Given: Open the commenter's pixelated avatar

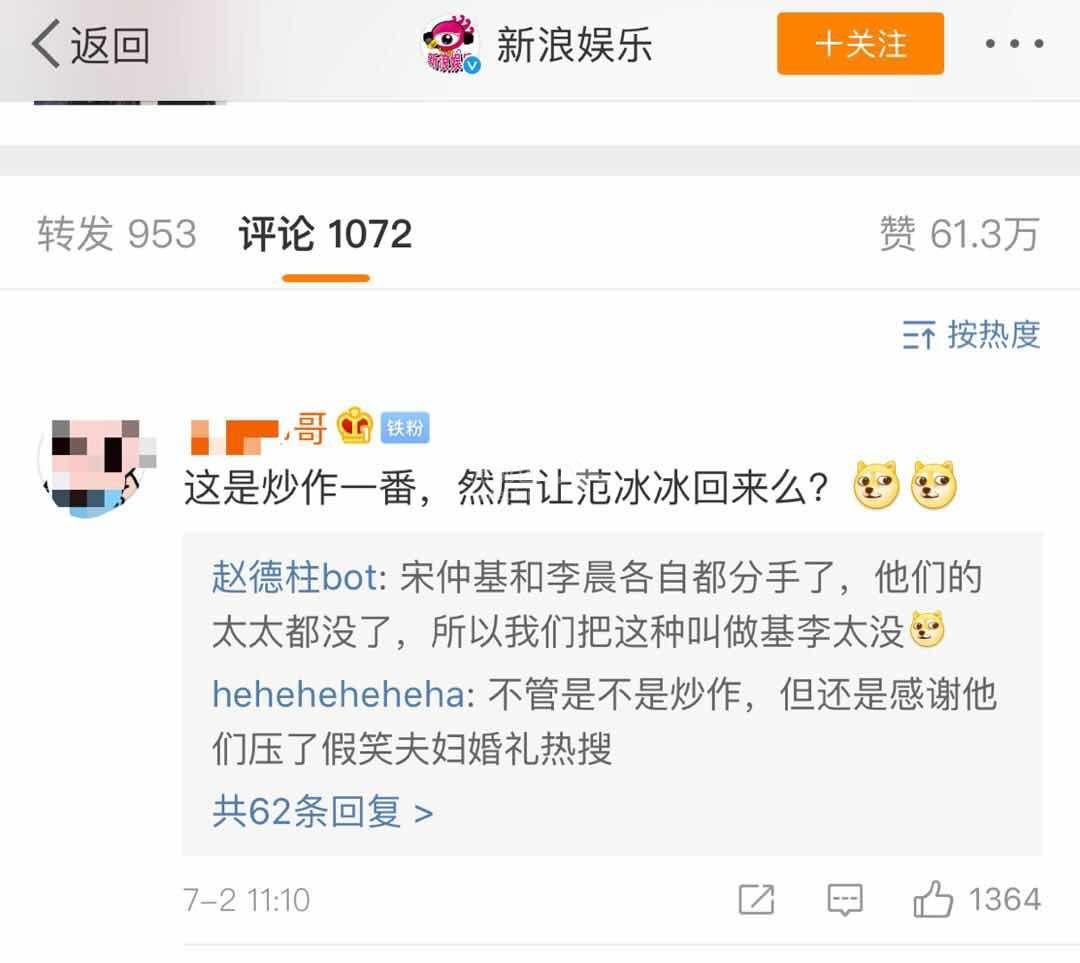Looking at the screenshot, I should (x=96, y=468).
